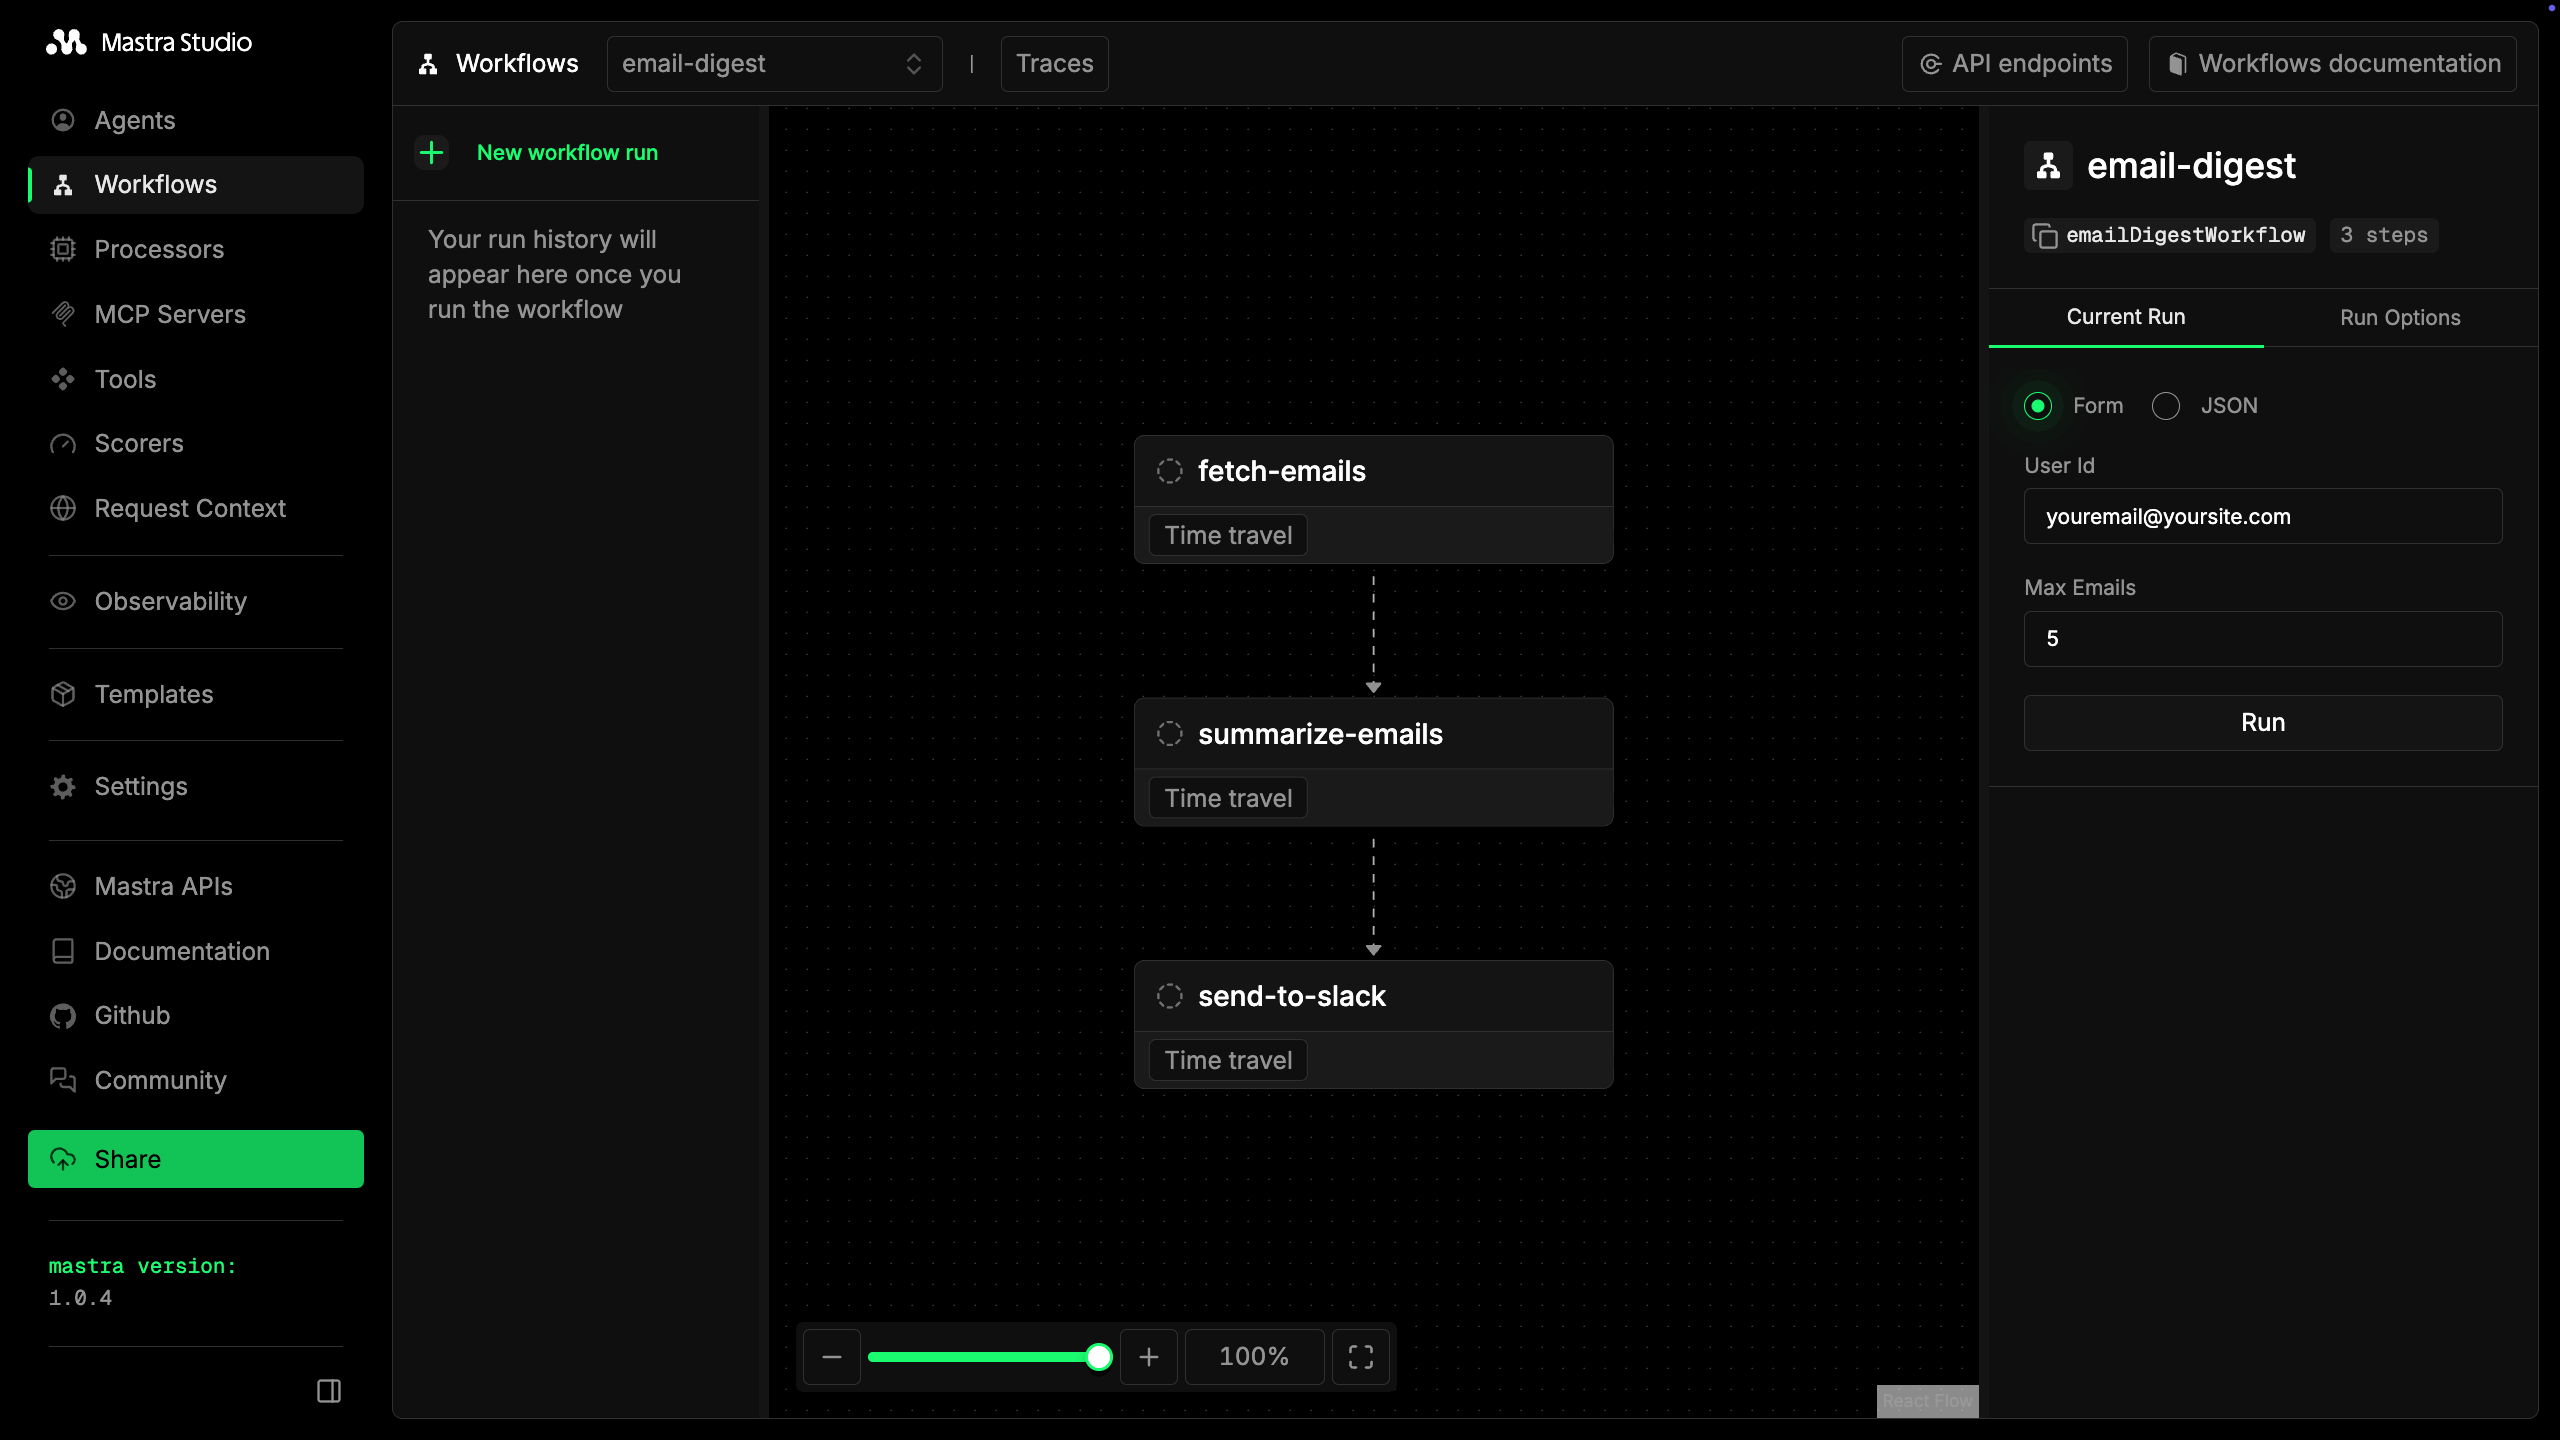Click the zoom-out minus control

tap(831, 1357)
